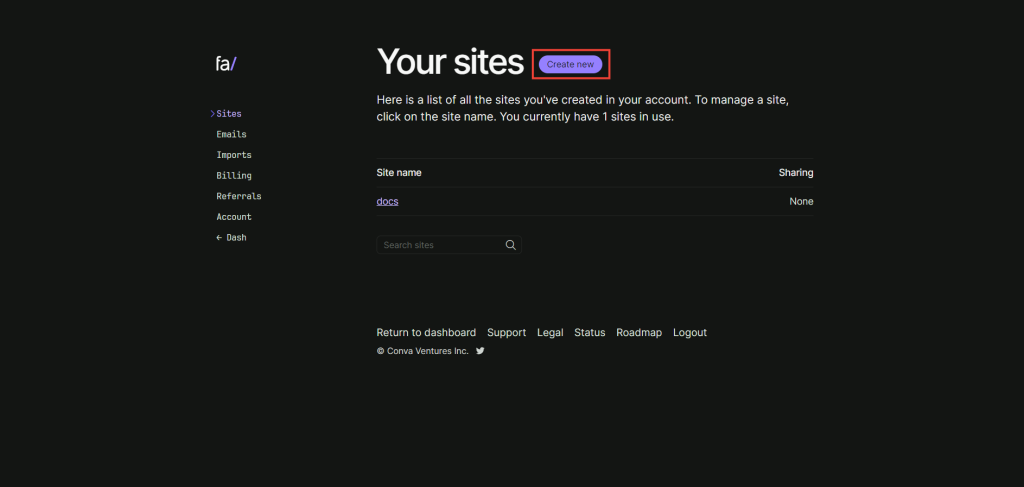Open Account settings from sidebar
The height and width of the screenshot is (487, 1024).
(x=234, y=217)
